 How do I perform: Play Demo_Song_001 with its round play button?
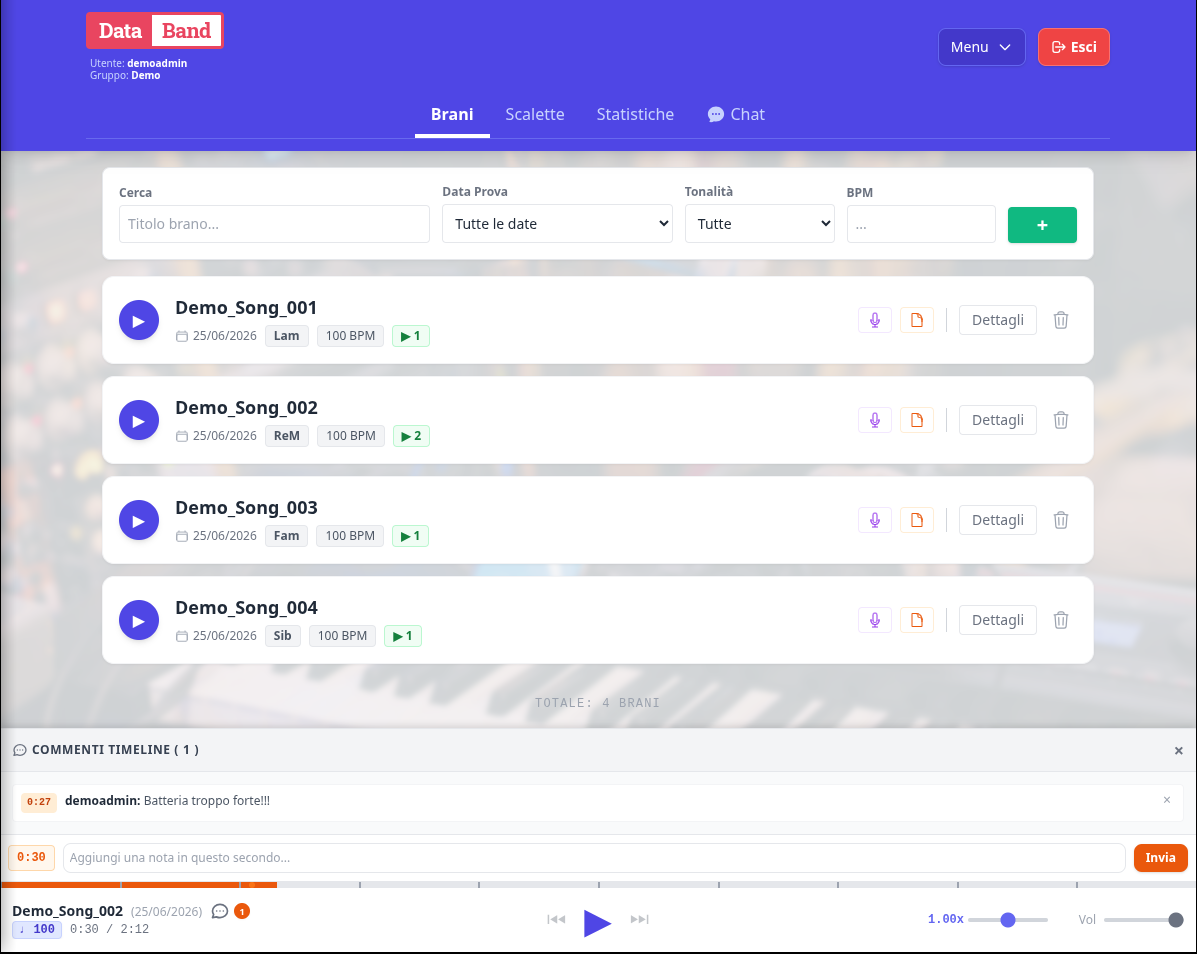tap(138, 321)
